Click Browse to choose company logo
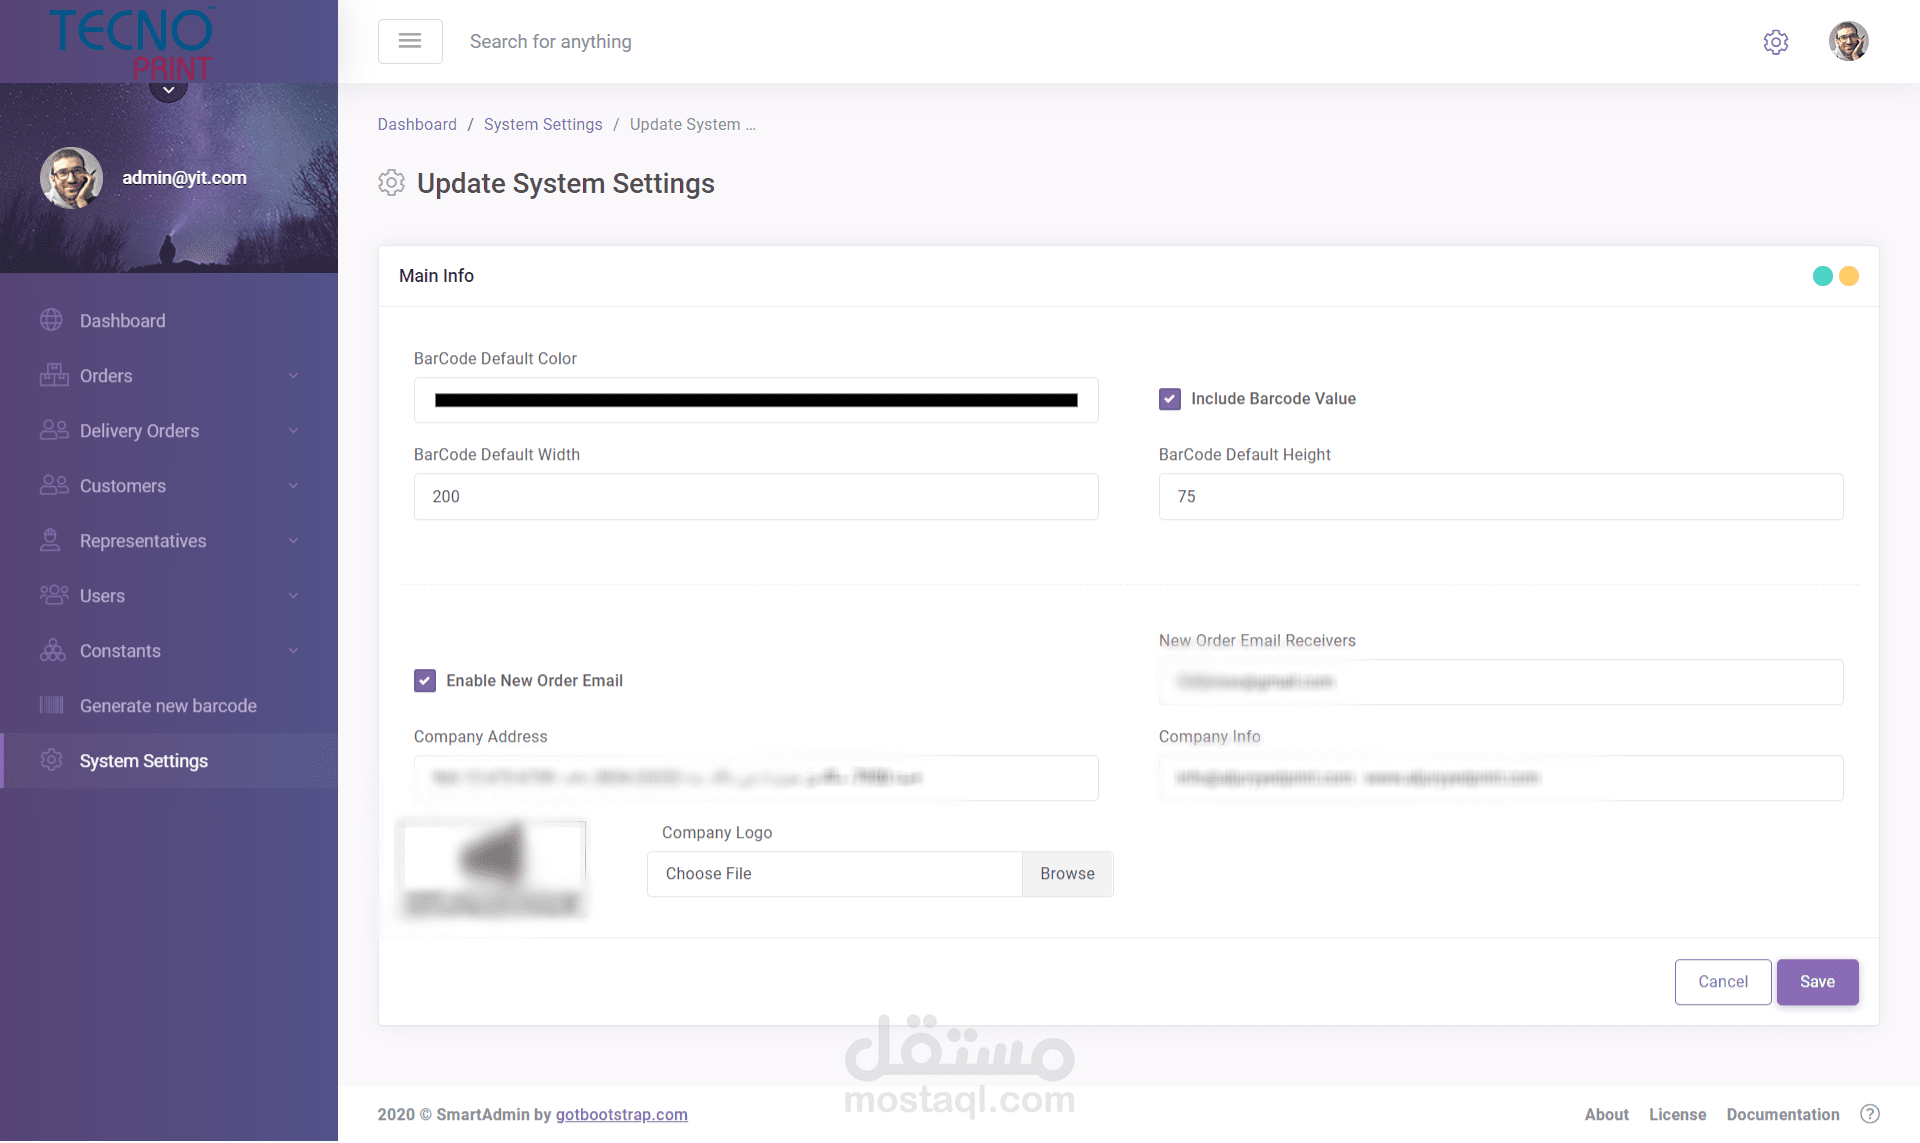 coord(1067,874)
